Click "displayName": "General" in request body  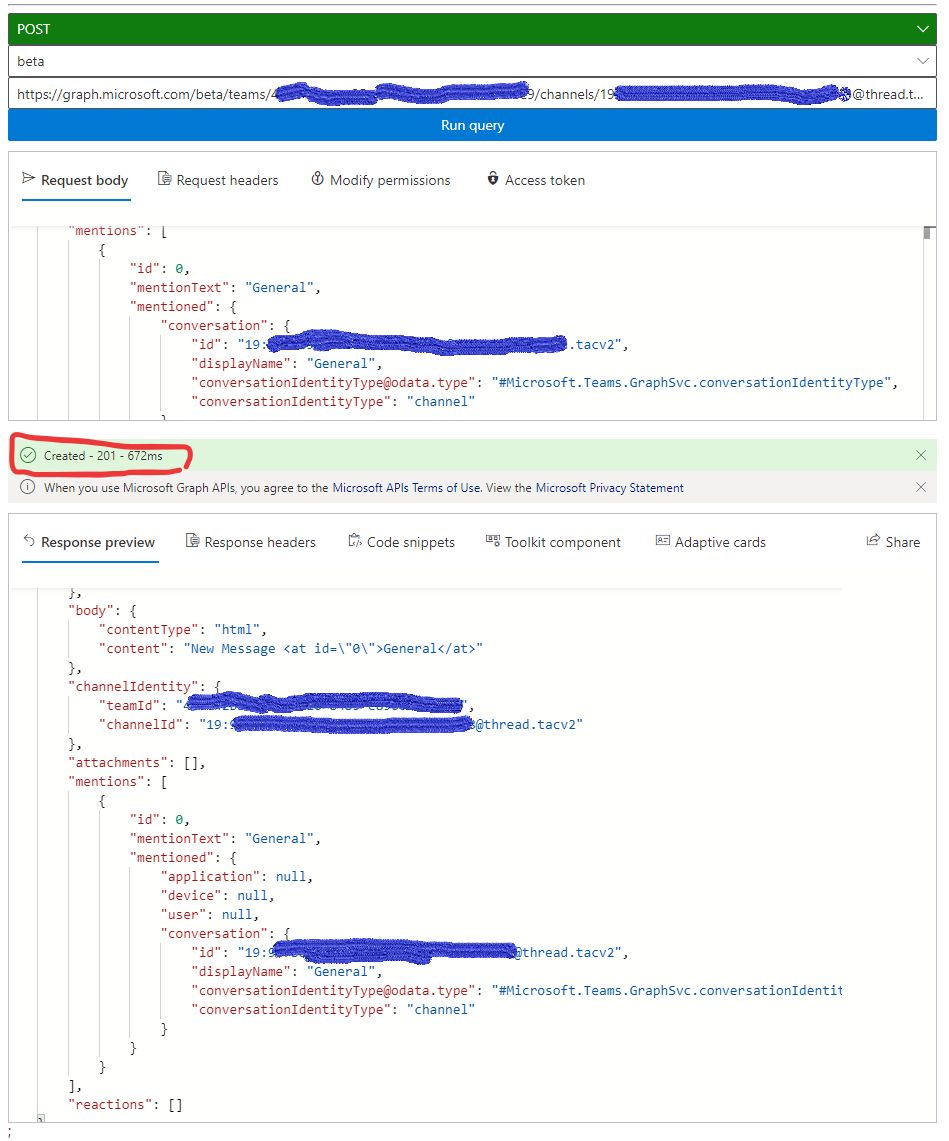coord(287,363)
